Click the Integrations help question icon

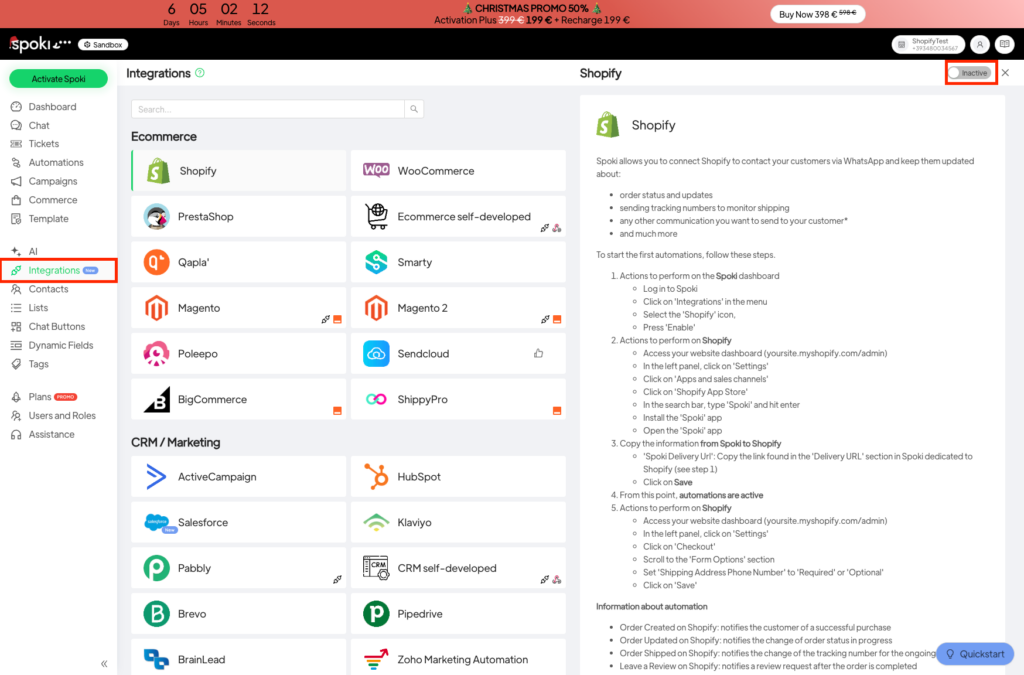click(200, 73)
